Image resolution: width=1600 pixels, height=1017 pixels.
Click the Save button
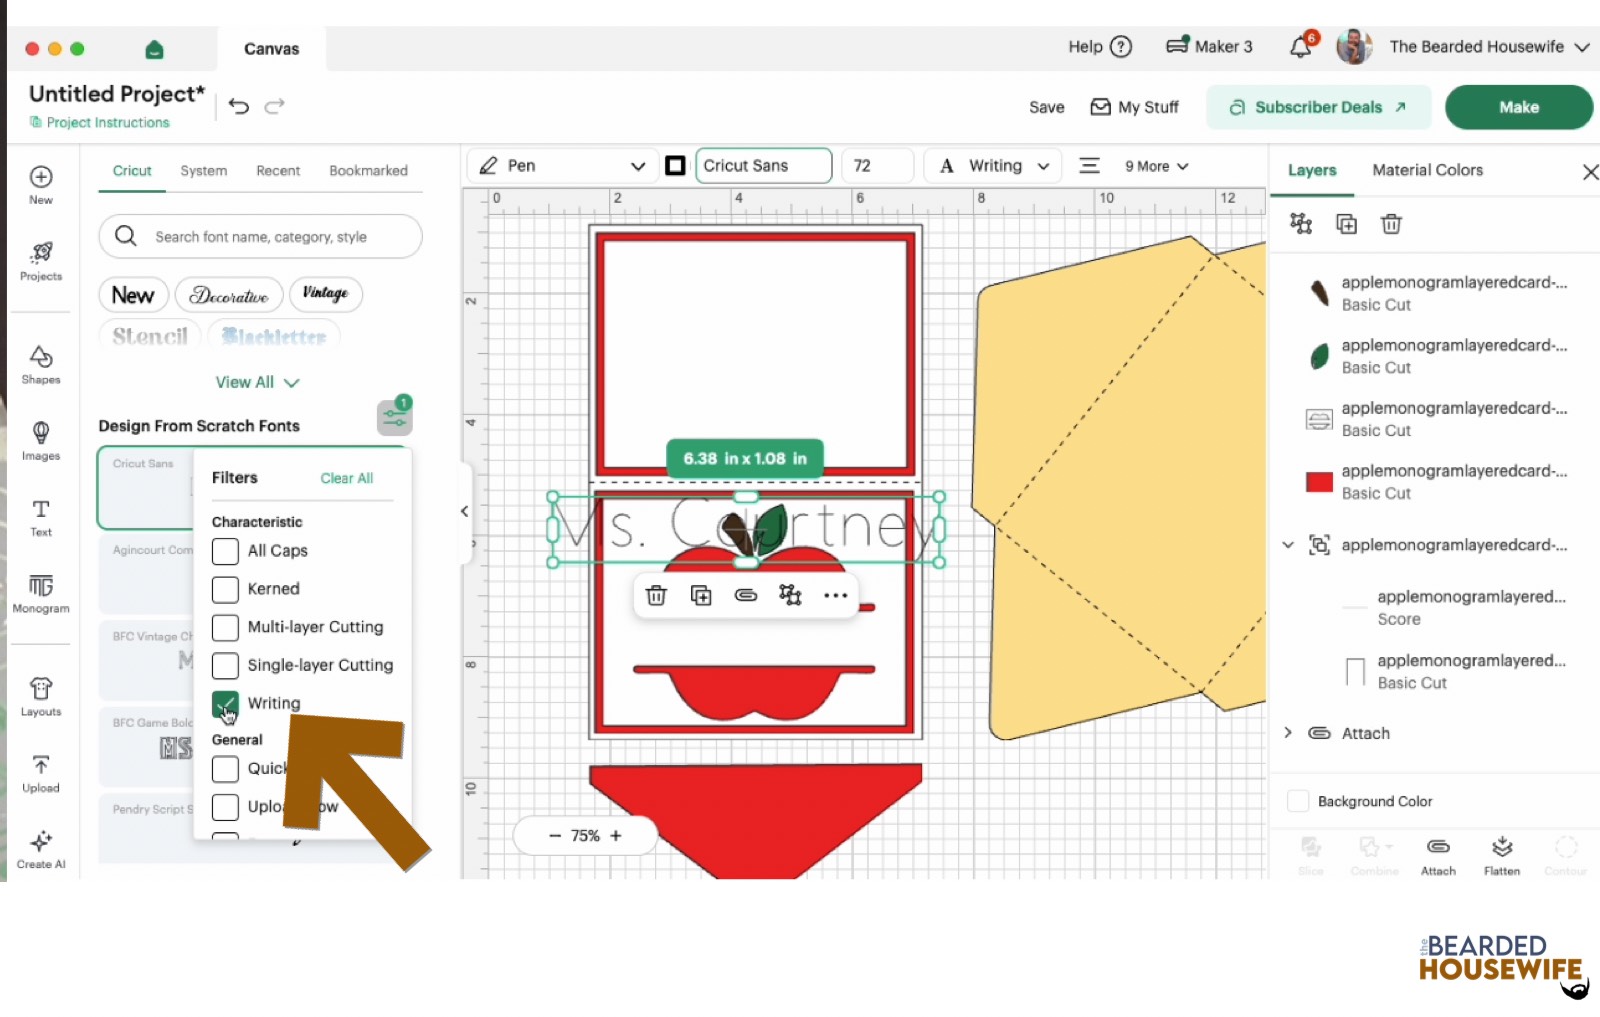coord(1047,107)
